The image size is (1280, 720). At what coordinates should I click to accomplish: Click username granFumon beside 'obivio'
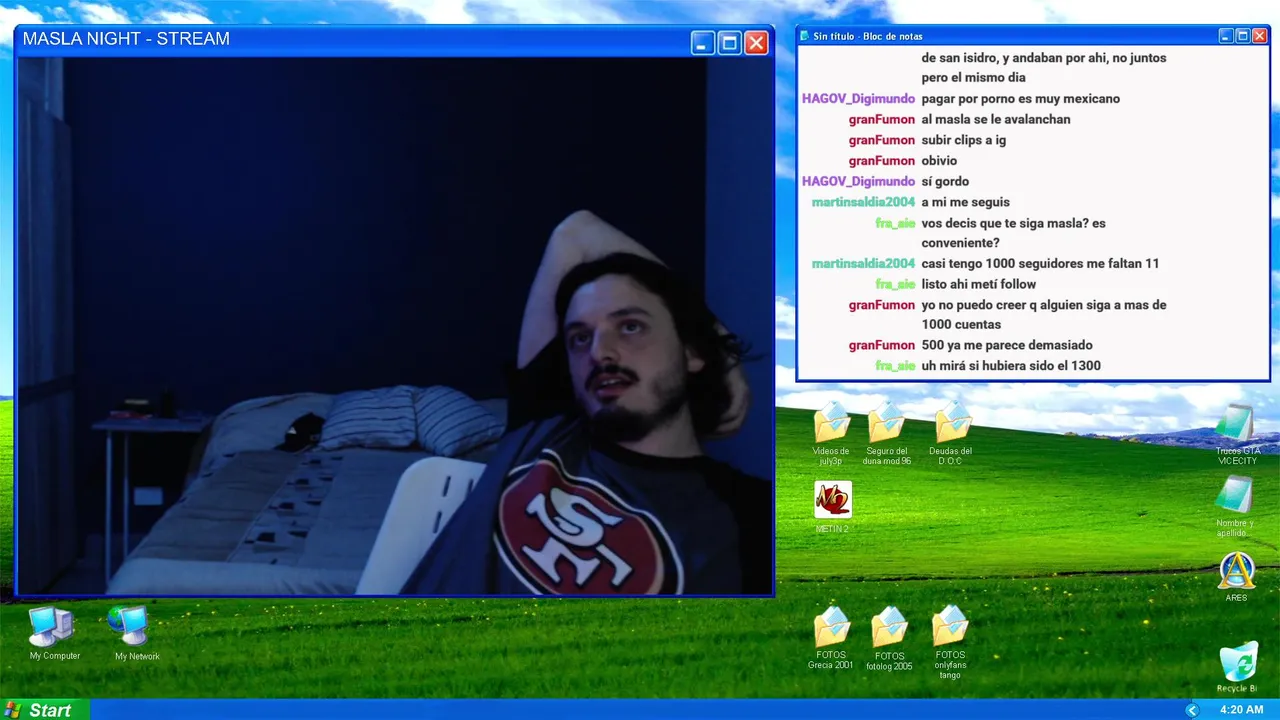point(882,161)
